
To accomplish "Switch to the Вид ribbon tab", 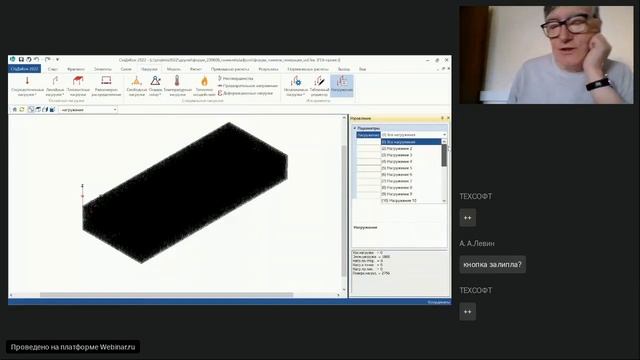I will (x=362, y=69).
